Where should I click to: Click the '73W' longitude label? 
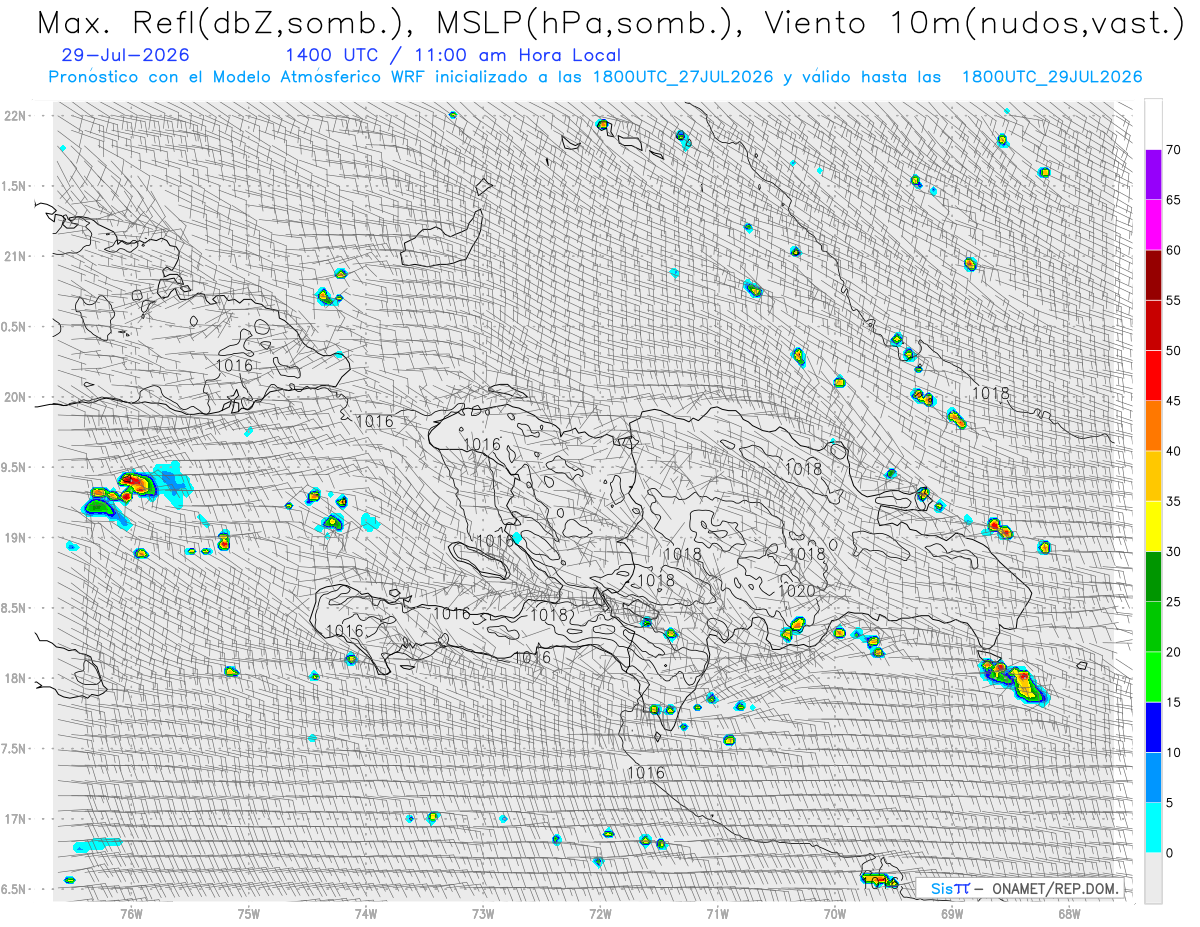click(x=483, y=913)
